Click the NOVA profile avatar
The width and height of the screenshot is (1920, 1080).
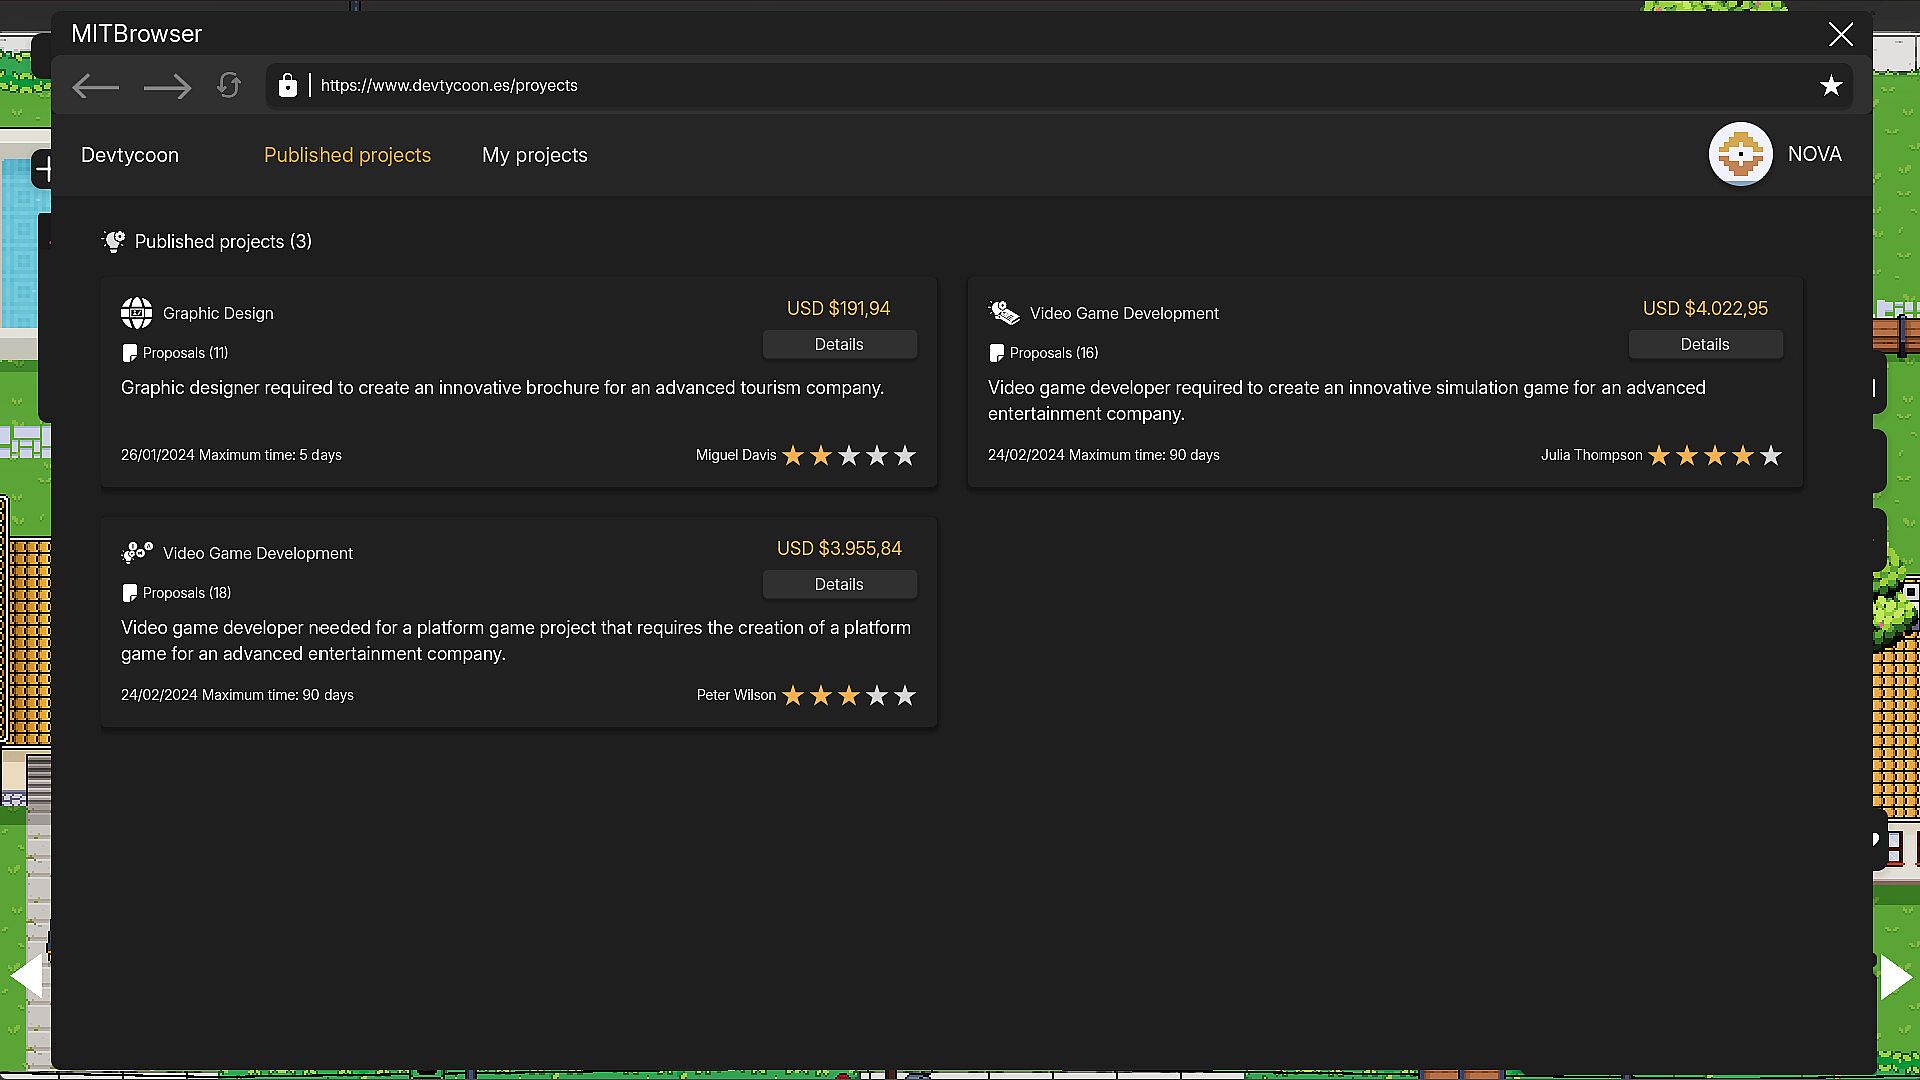click(x=1740, y=154)
